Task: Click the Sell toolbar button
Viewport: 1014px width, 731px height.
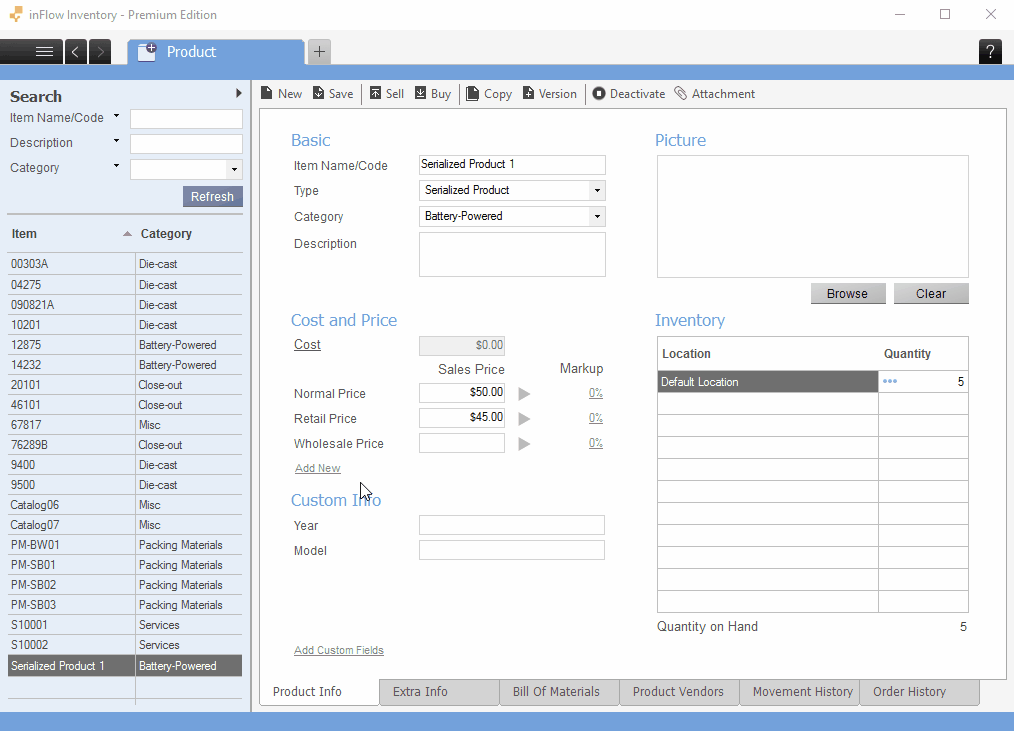Action: (387, 94)
